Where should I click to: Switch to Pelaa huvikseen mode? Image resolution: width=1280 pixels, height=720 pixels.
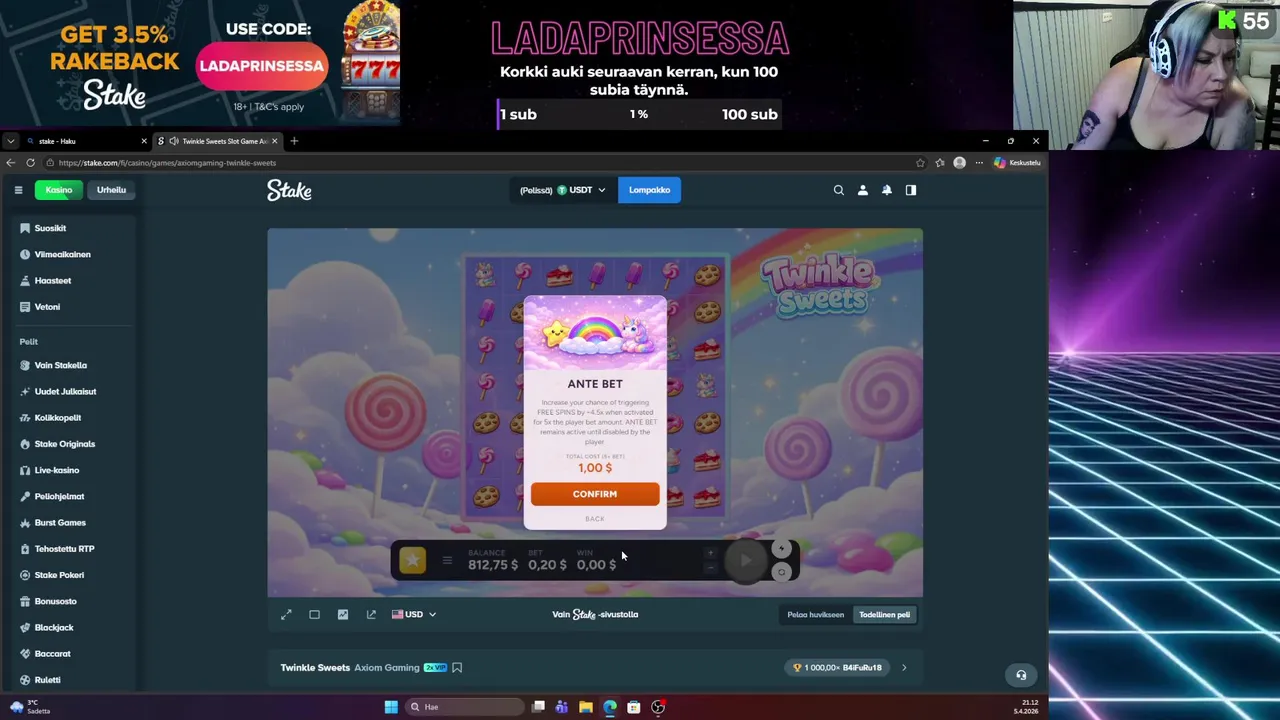815,614
